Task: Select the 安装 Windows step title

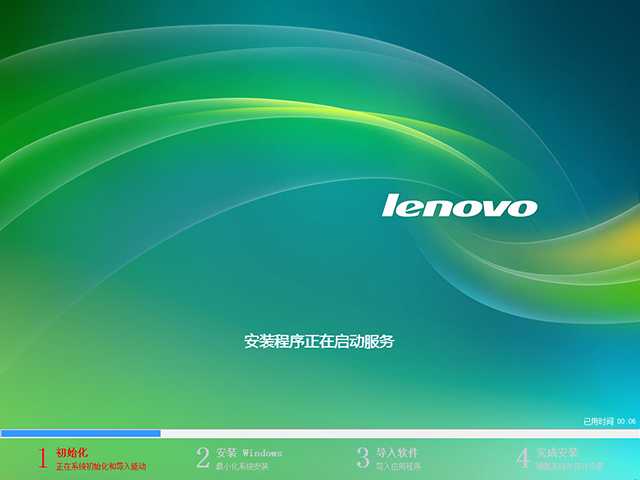Action: [249, 453]
